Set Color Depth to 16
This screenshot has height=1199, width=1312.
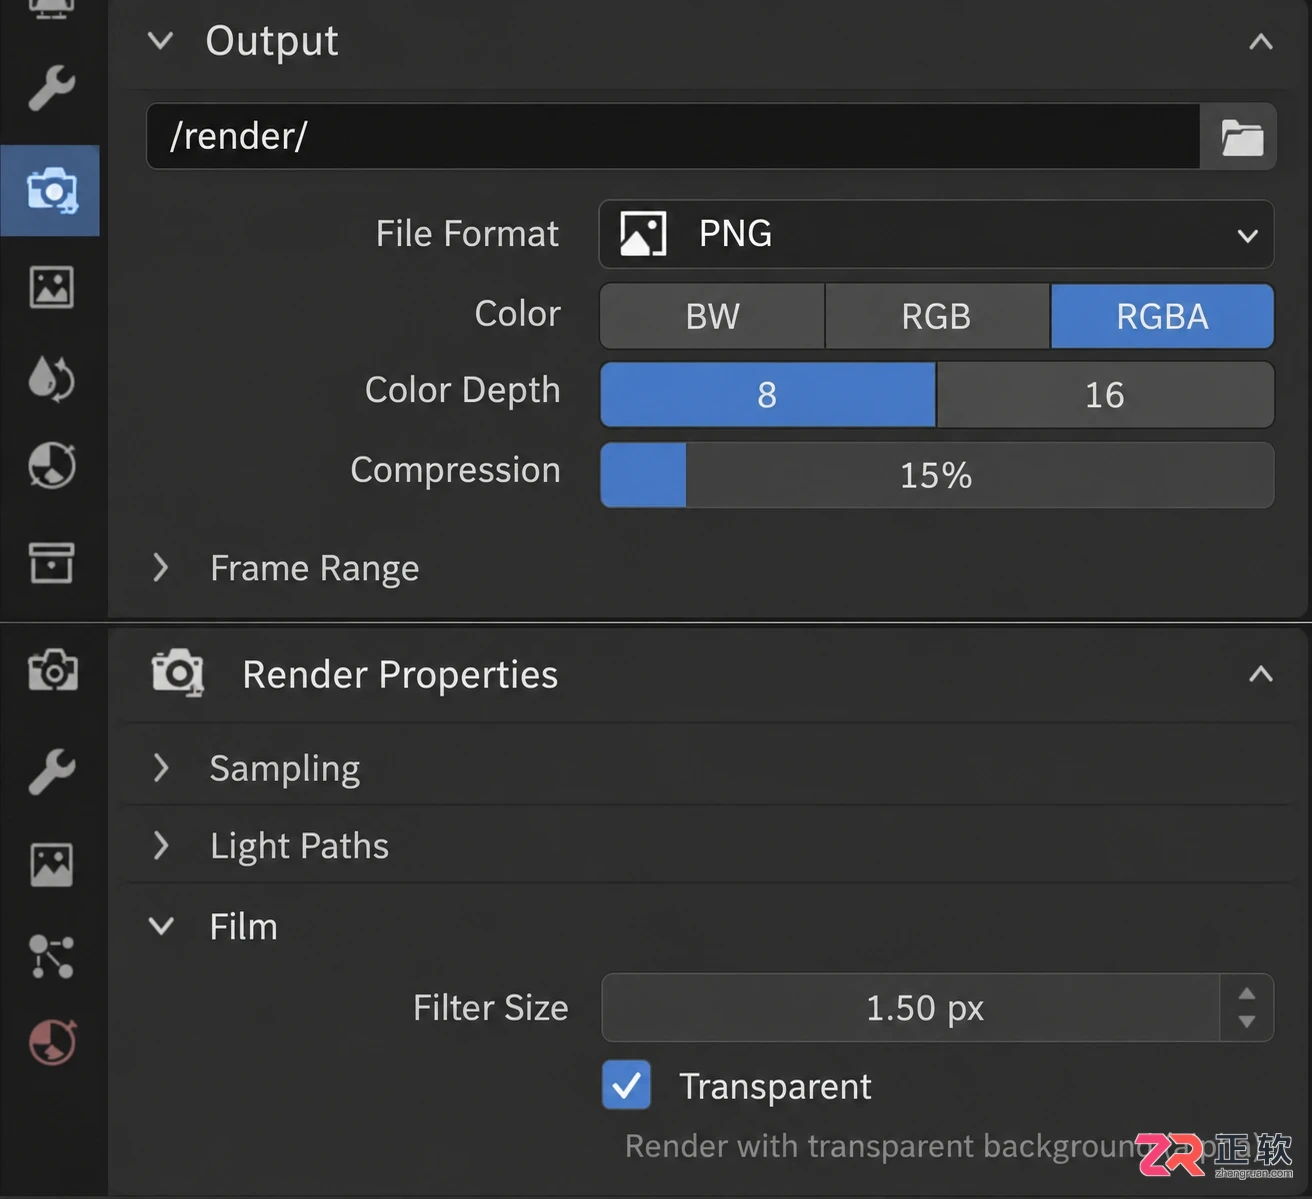click(1105, 395)
